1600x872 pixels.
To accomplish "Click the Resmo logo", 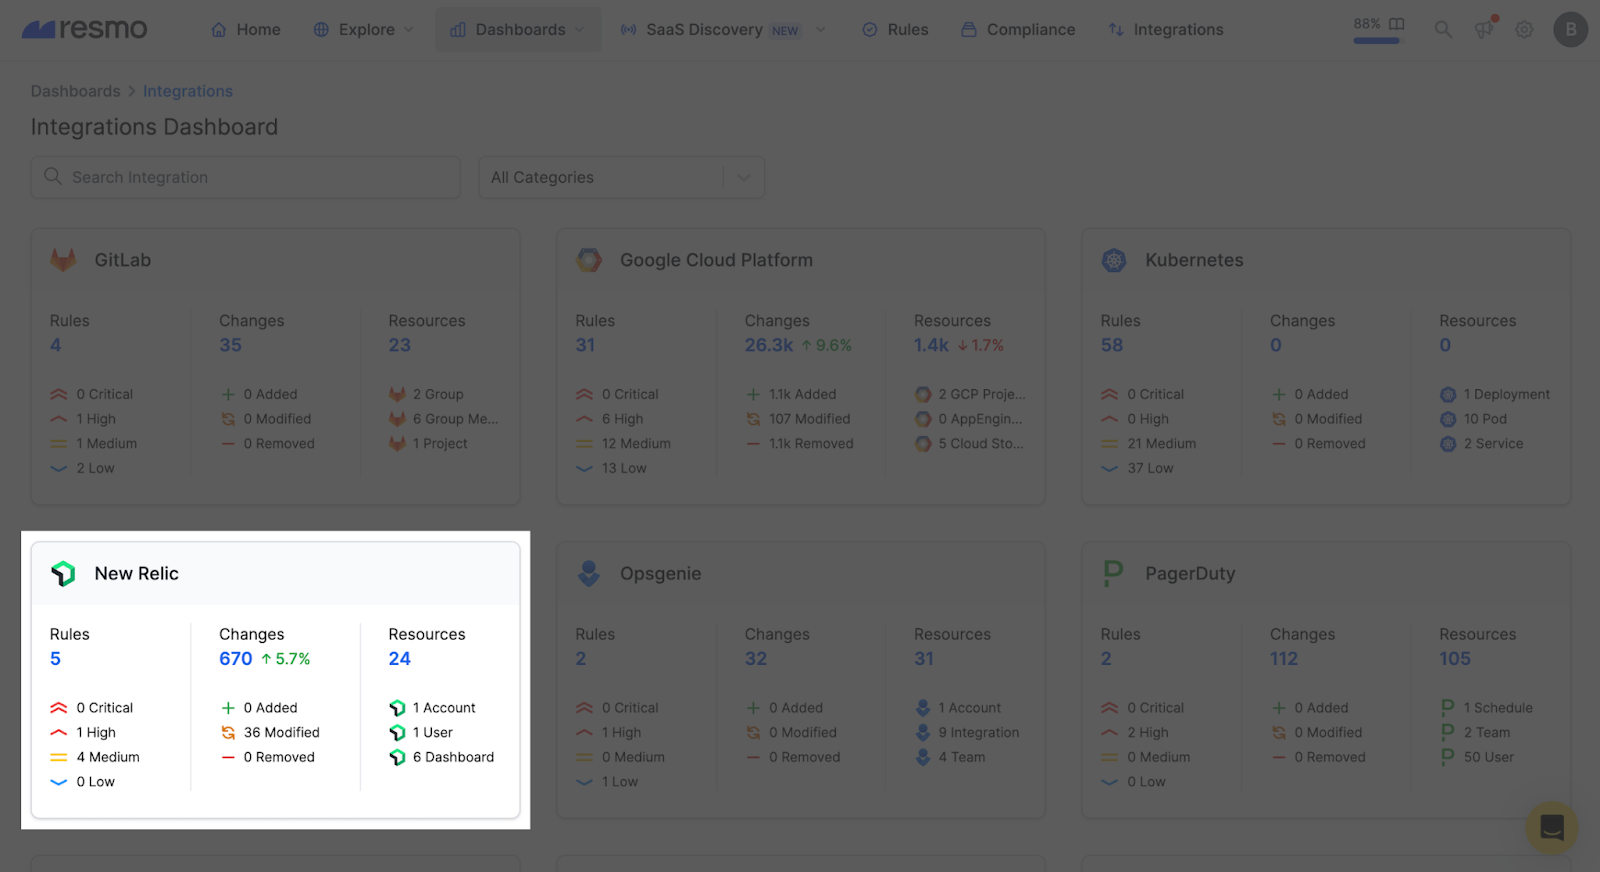I will coord(85,30).
